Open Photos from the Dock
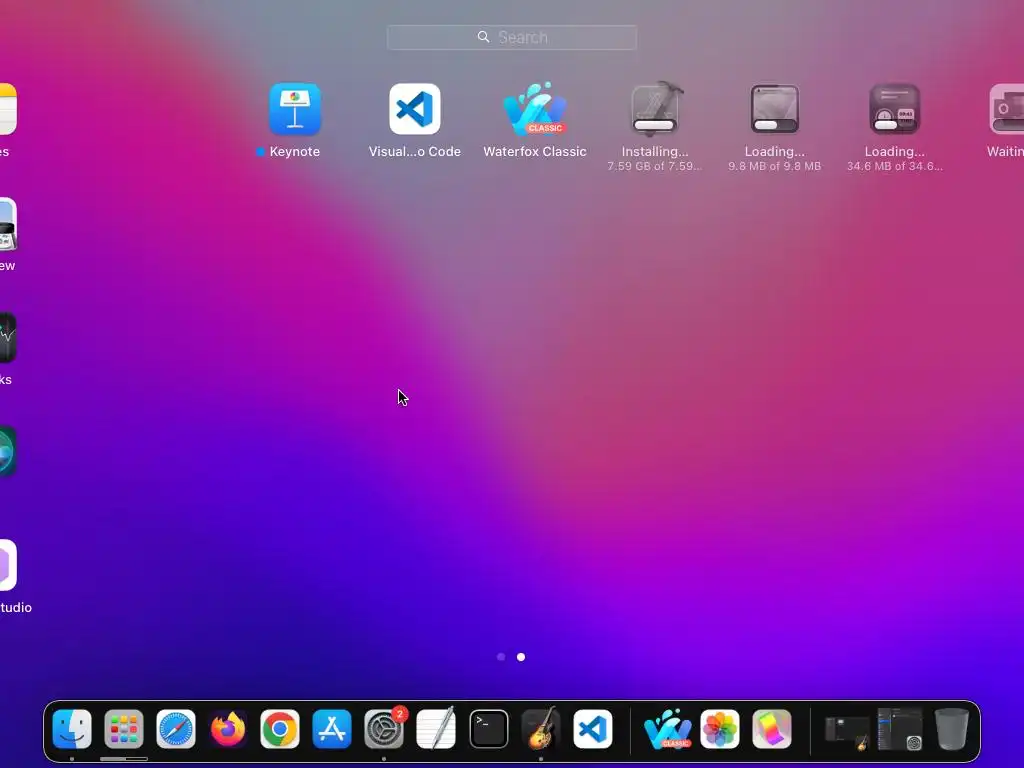1024x768 pixels. (x=720, y=729)
